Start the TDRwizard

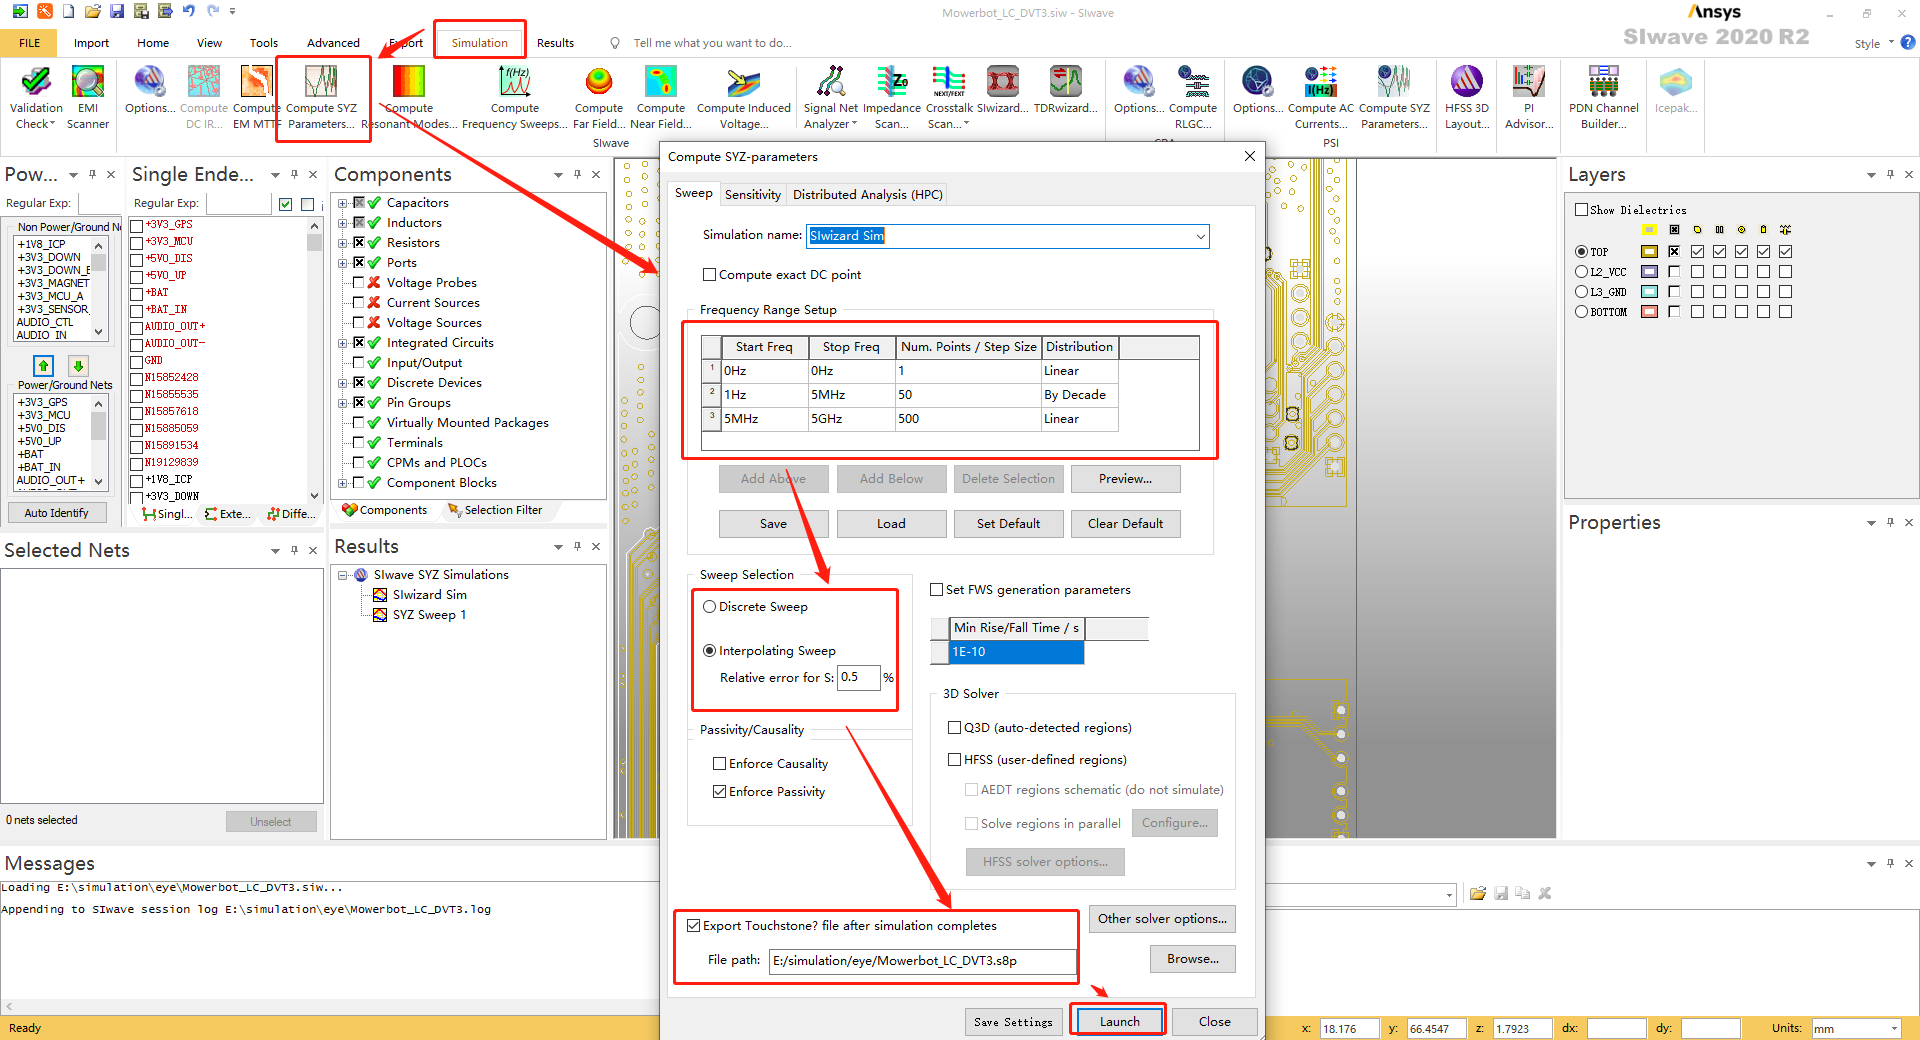(1064, 90)
